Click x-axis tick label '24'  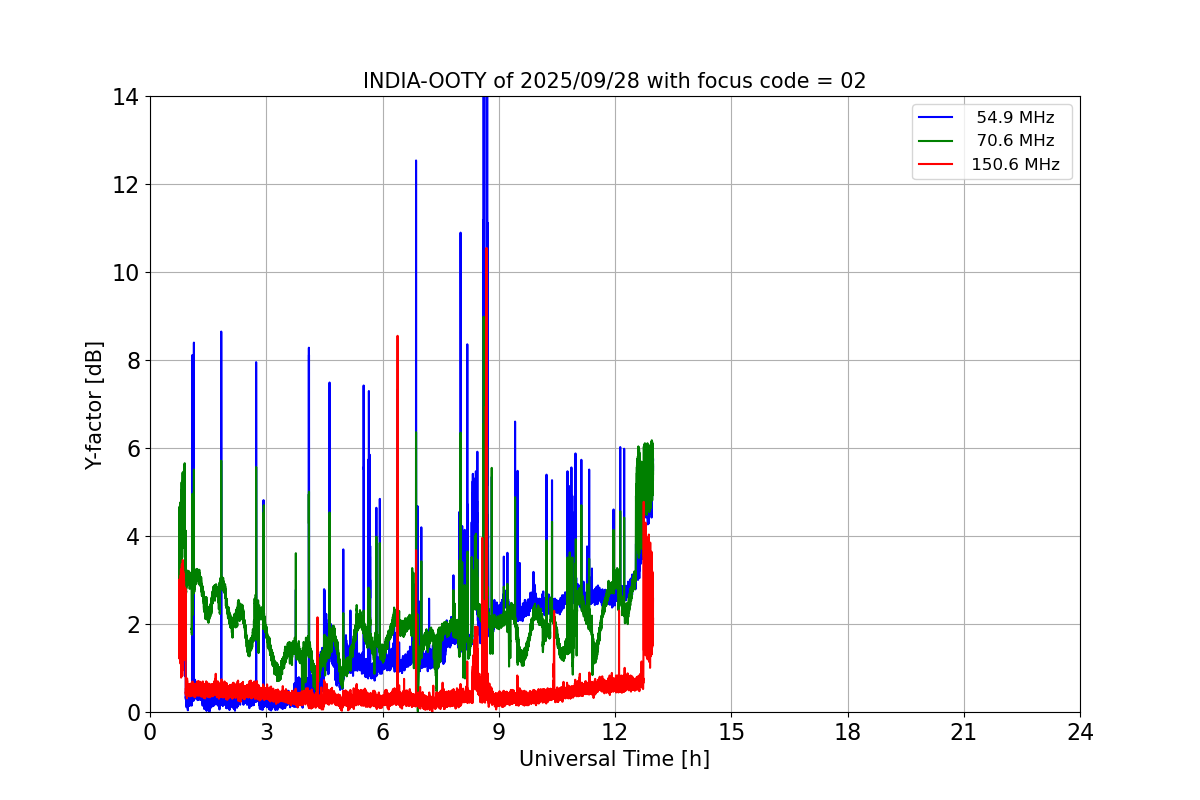pyautogui.click(x=1080, y=732)
